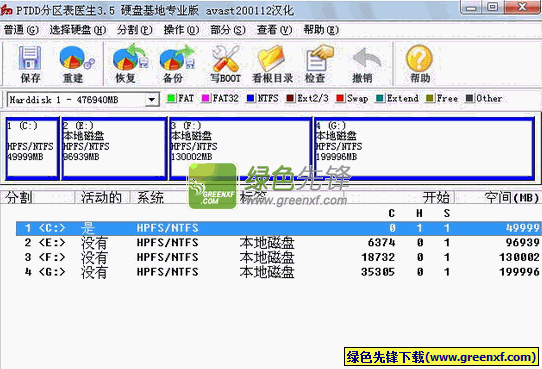Click the 保存 save floppy icon

click(30, 58)
